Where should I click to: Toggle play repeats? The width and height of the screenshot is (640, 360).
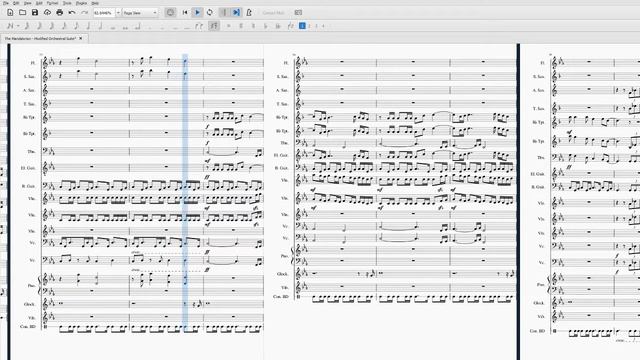(x=224, y=13)
